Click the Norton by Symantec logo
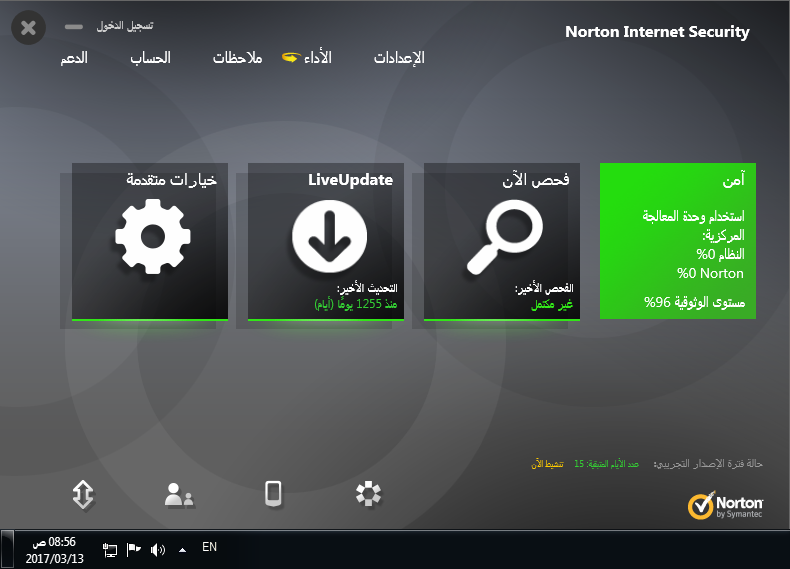Screen dimensions: 790x569 (726, 505)
